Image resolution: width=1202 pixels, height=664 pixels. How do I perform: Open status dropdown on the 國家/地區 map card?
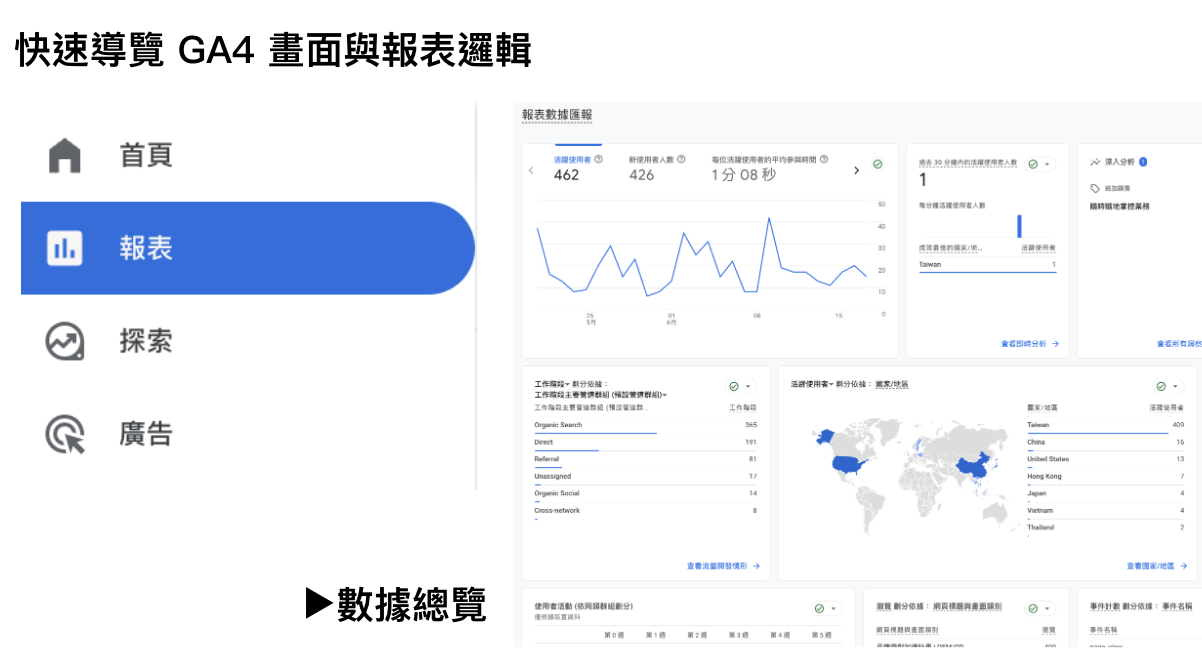1168,386
